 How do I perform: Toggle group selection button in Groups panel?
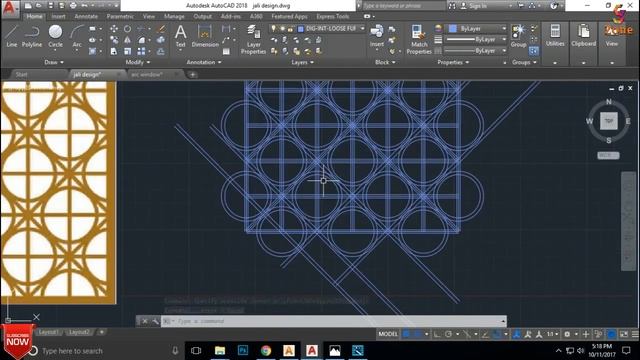tap(533, 51)
